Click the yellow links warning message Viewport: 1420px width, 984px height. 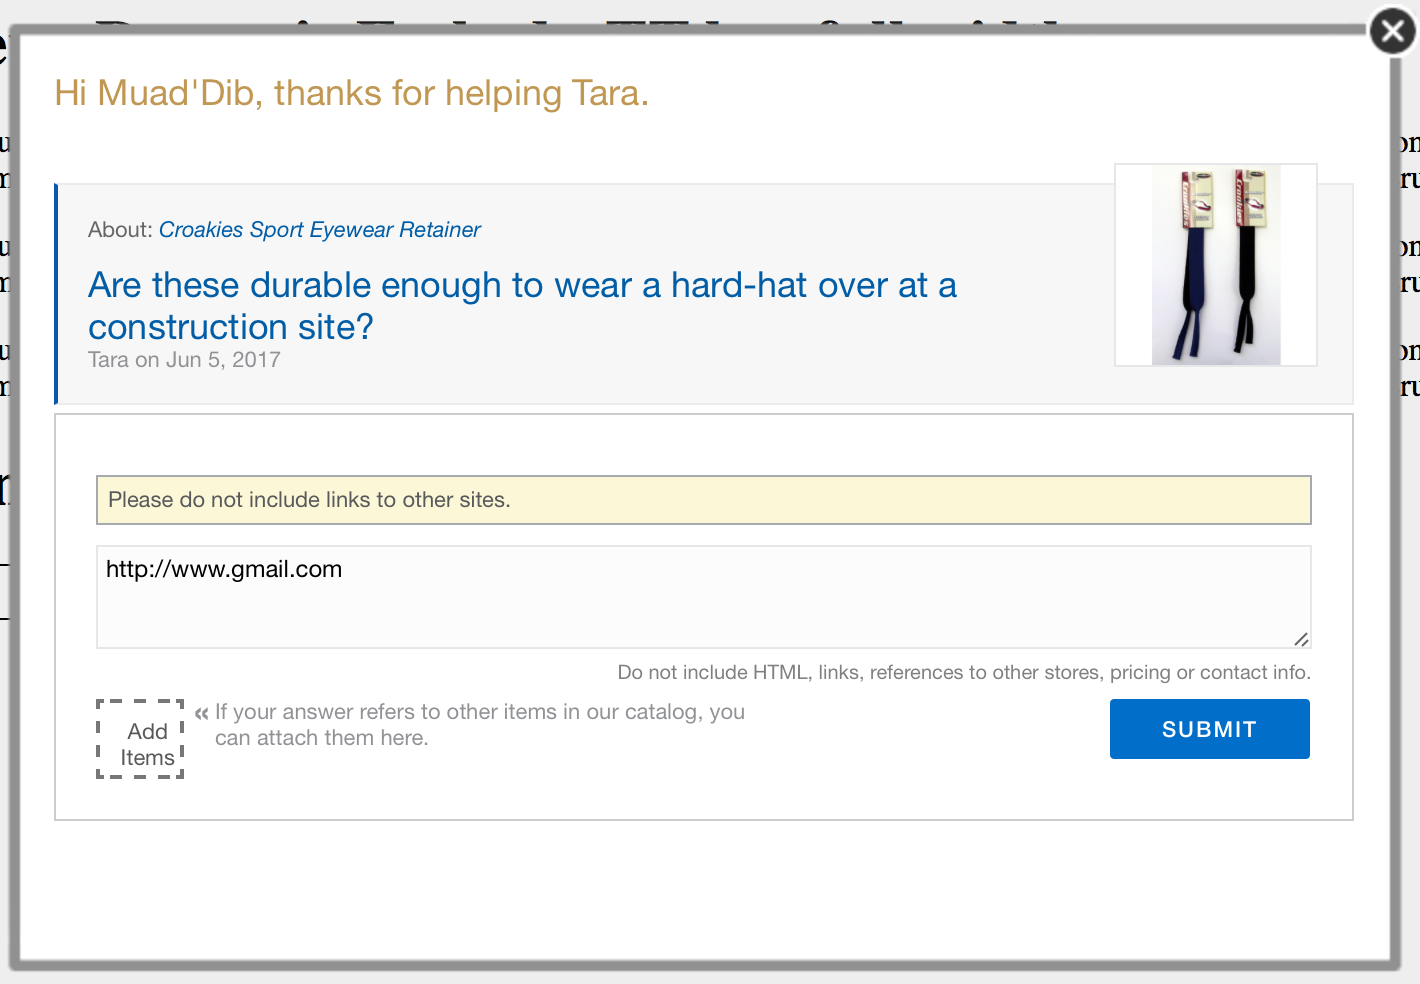[x=703, y=500]
